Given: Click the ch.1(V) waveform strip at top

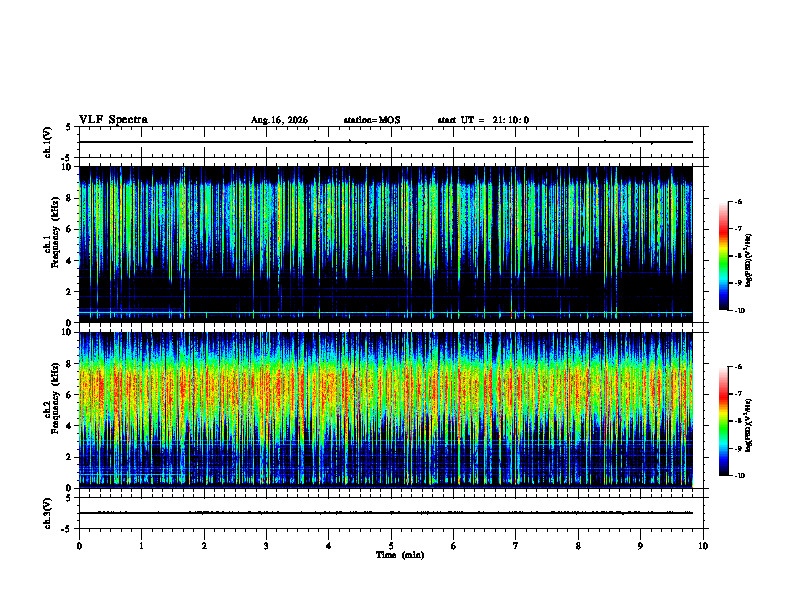Looking at the screenshot, I should coord(391,142).
